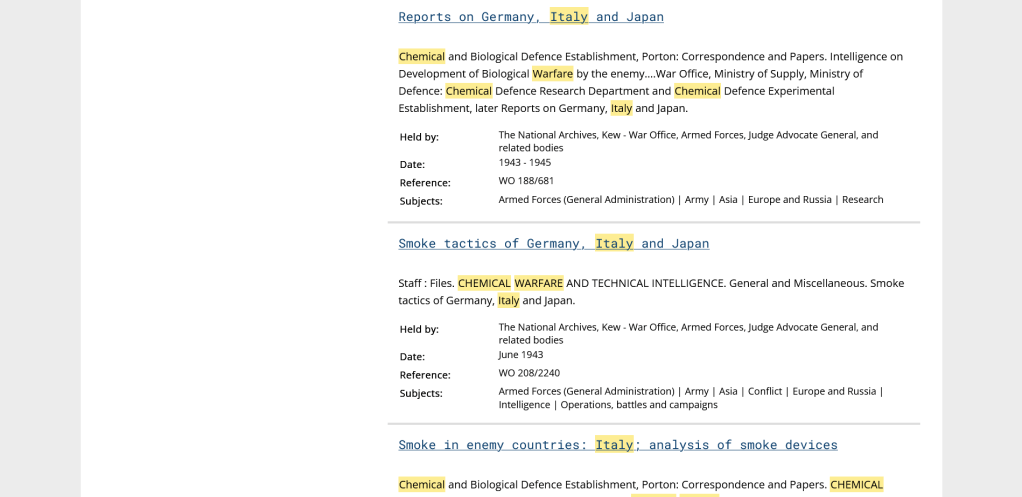Click "Reference:" label in Smoke tactics result
Screen dimensions: 1022x497
coord(425,375)
